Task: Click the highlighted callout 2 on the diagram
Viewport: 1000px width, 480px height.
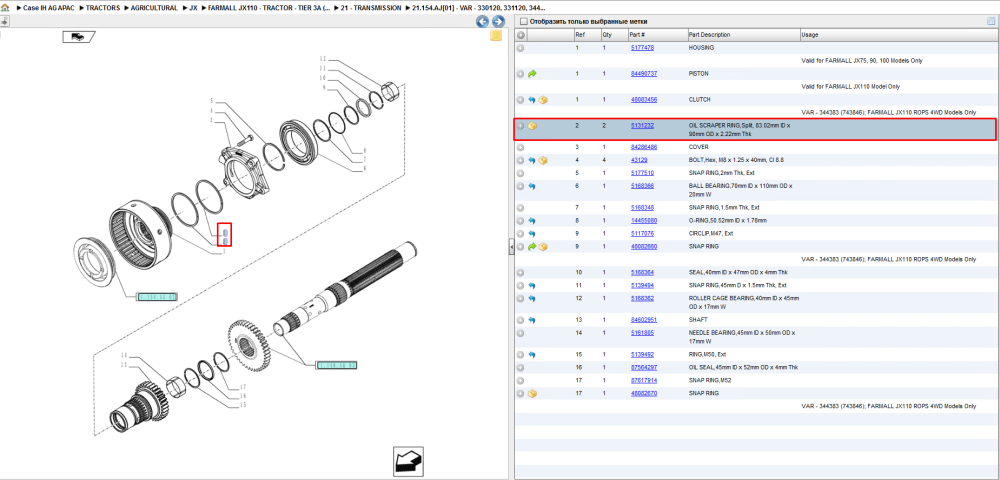Action: pos(224,235)
